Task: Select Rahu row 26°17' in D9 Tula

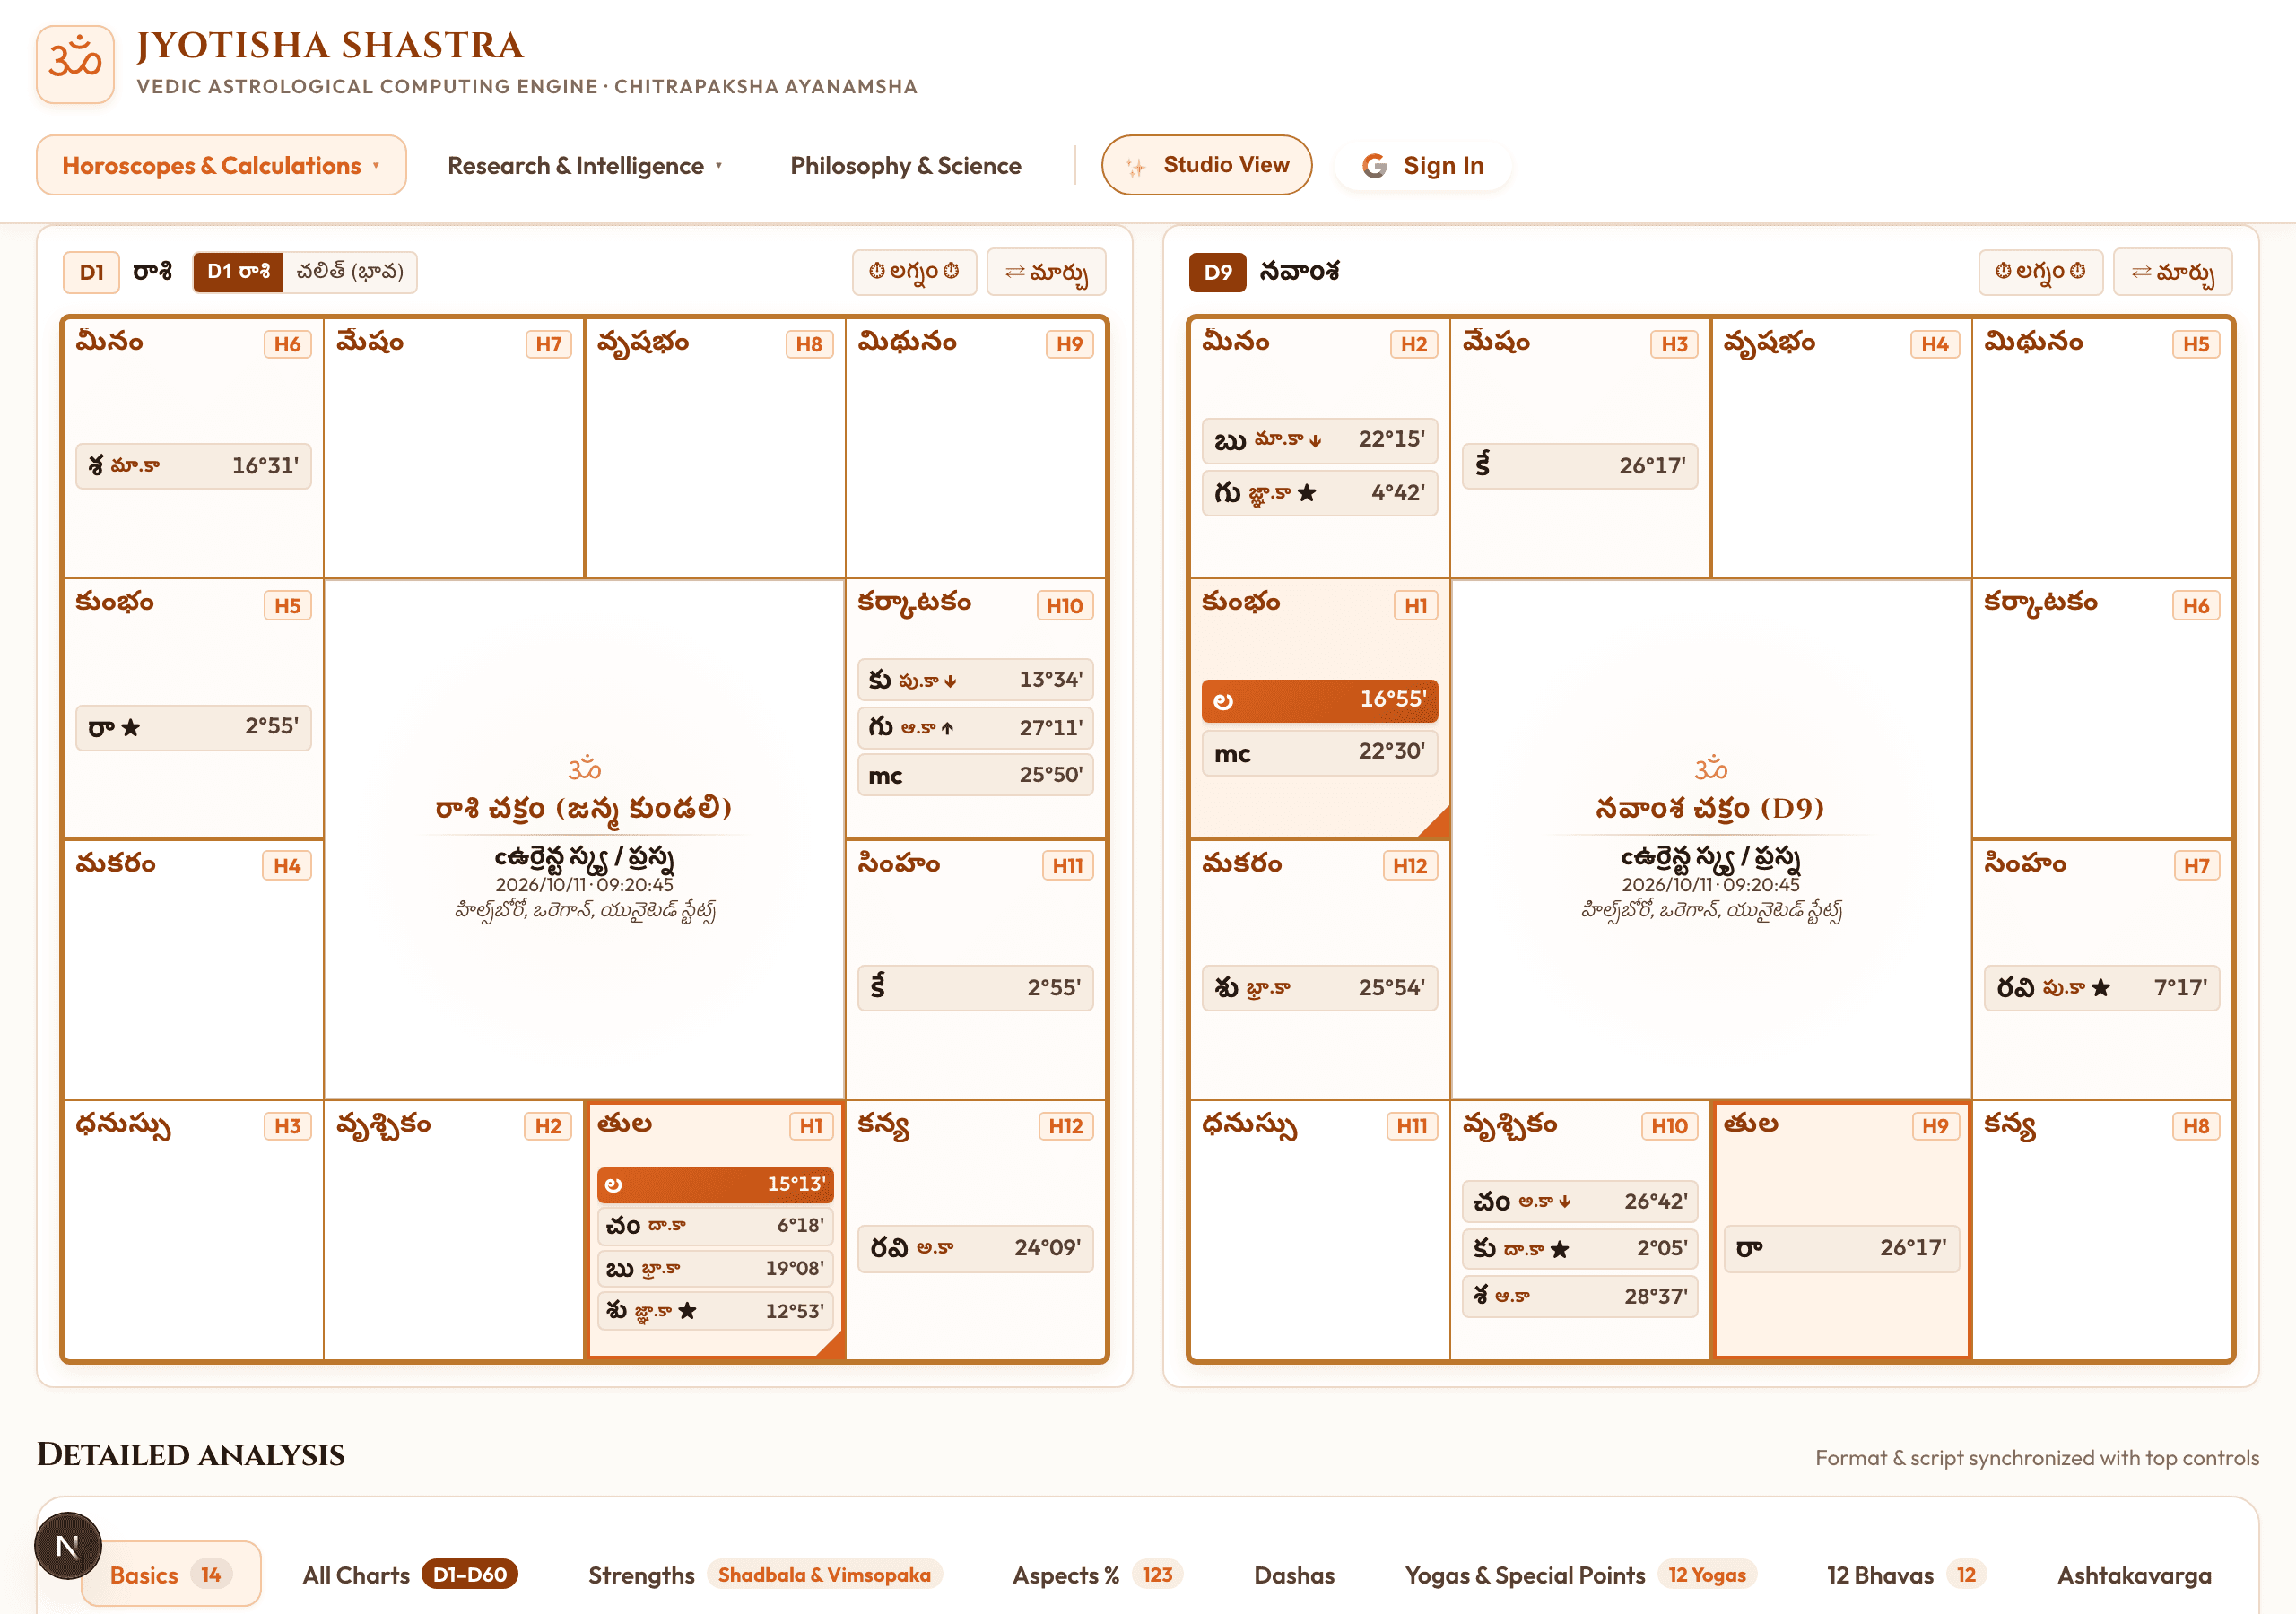Action: point(1842,1249)
